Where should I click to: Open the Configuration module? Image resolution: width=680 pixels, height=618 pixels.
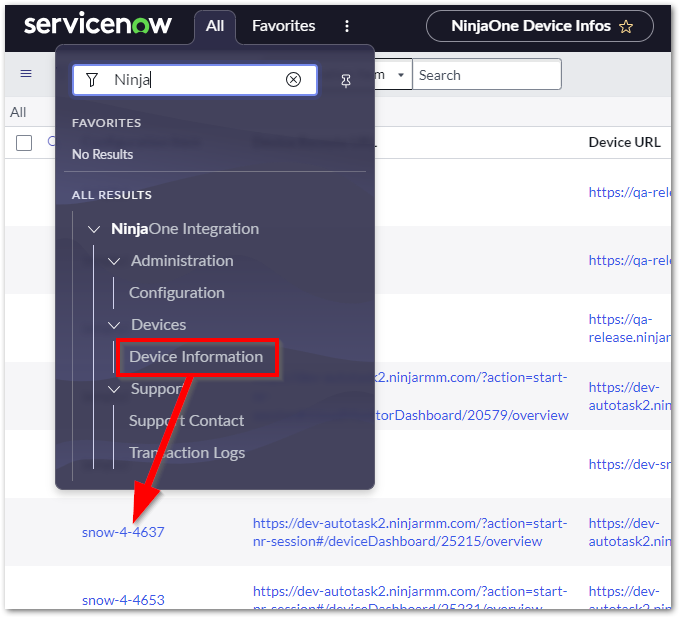click(177, 293)
